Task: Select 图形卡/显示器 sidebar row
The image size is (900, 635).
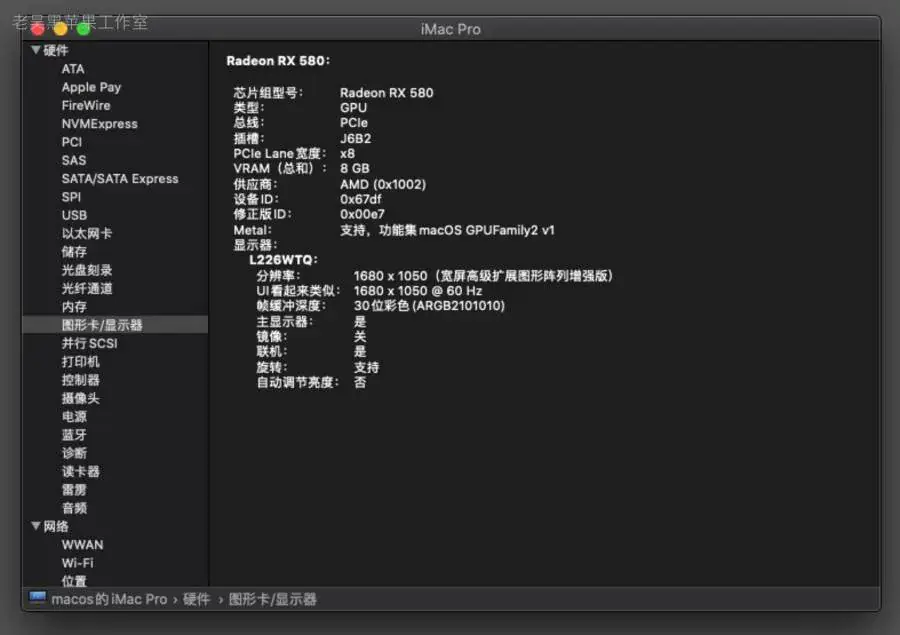Action: click(x=115, y=324)
